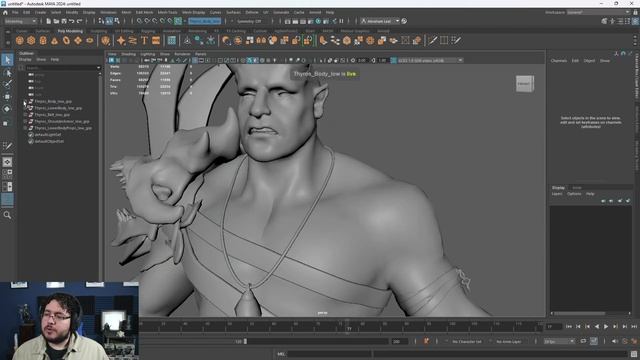Create a polygon plane from shelf
The height and width of the screenshot is (360, 640).
[x=78, y=40]
